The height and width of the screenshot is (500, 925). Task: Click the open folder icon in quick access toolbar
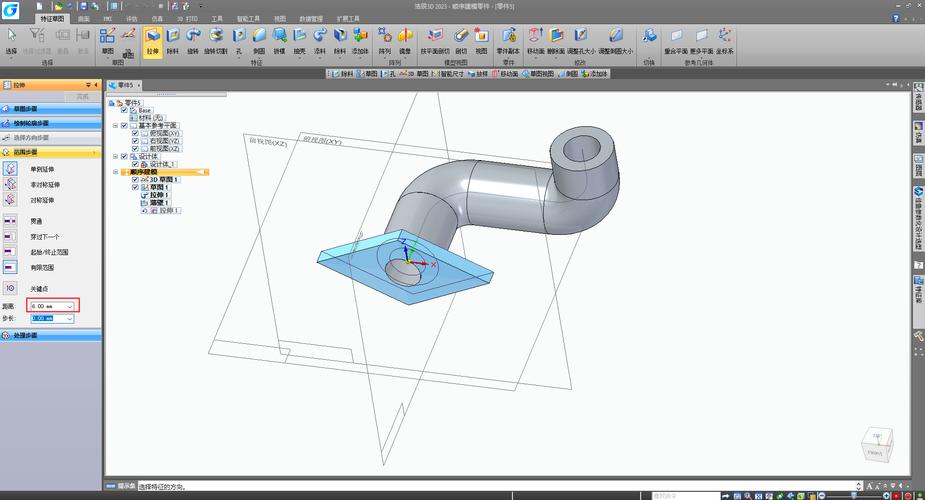58,6
